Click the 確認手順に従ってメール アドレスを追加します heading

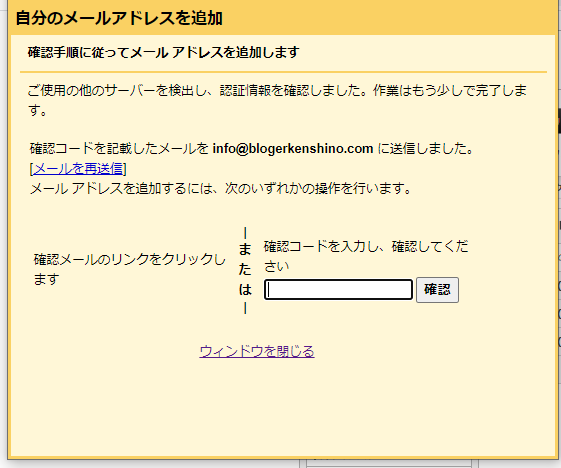[x=164, y=52]
